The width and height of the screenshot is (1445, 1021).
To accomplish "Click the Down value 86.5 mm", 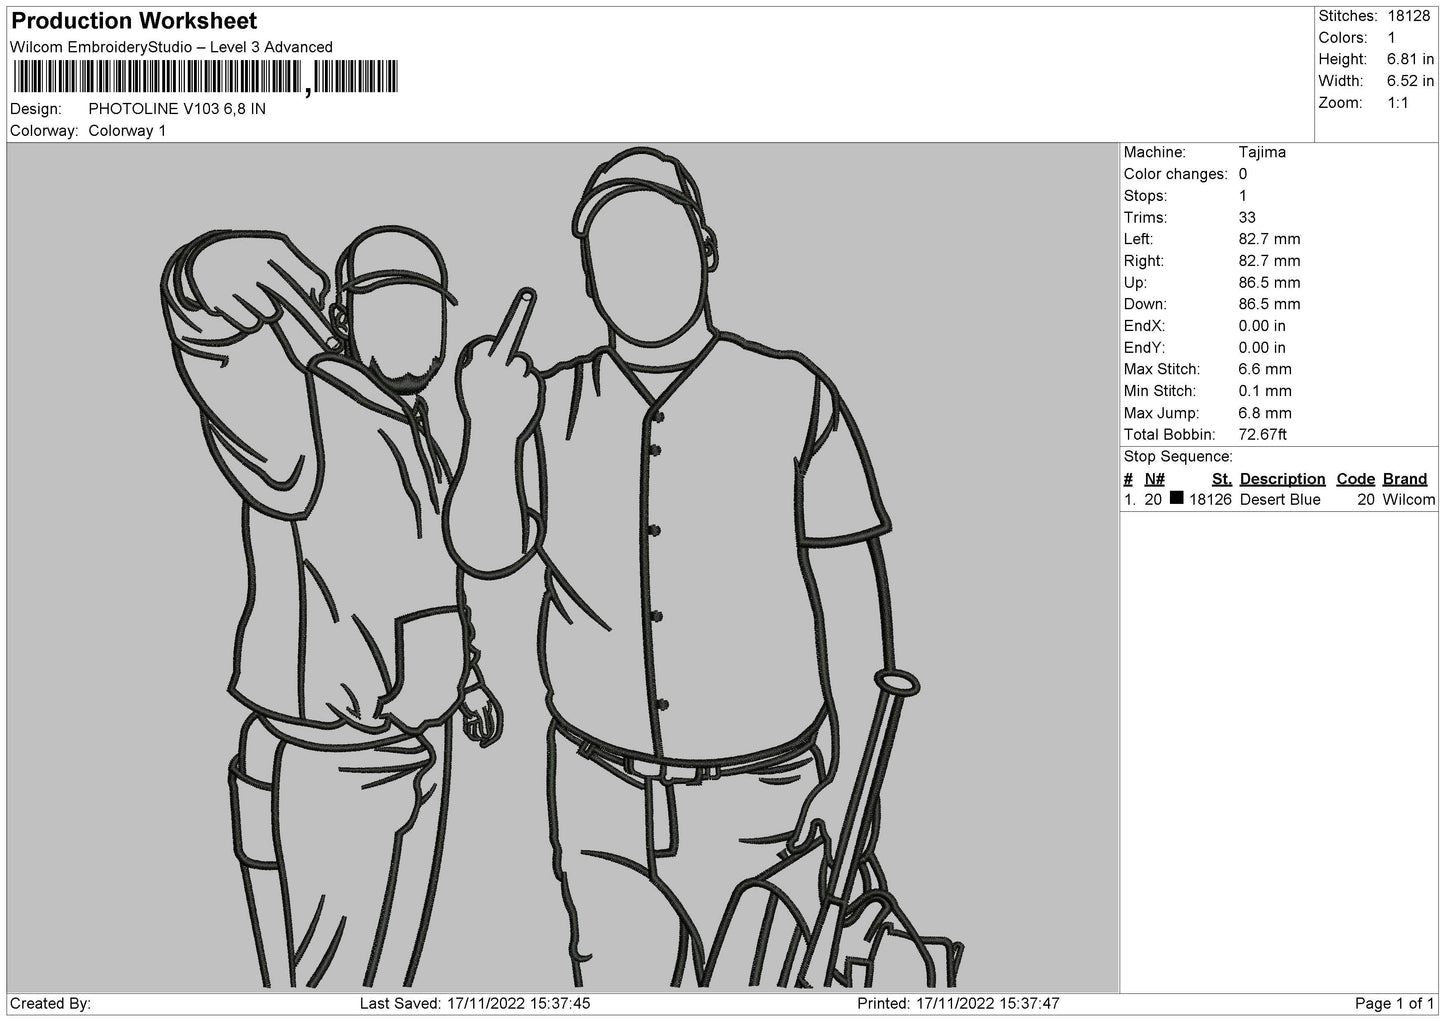I will (1269, 304).
